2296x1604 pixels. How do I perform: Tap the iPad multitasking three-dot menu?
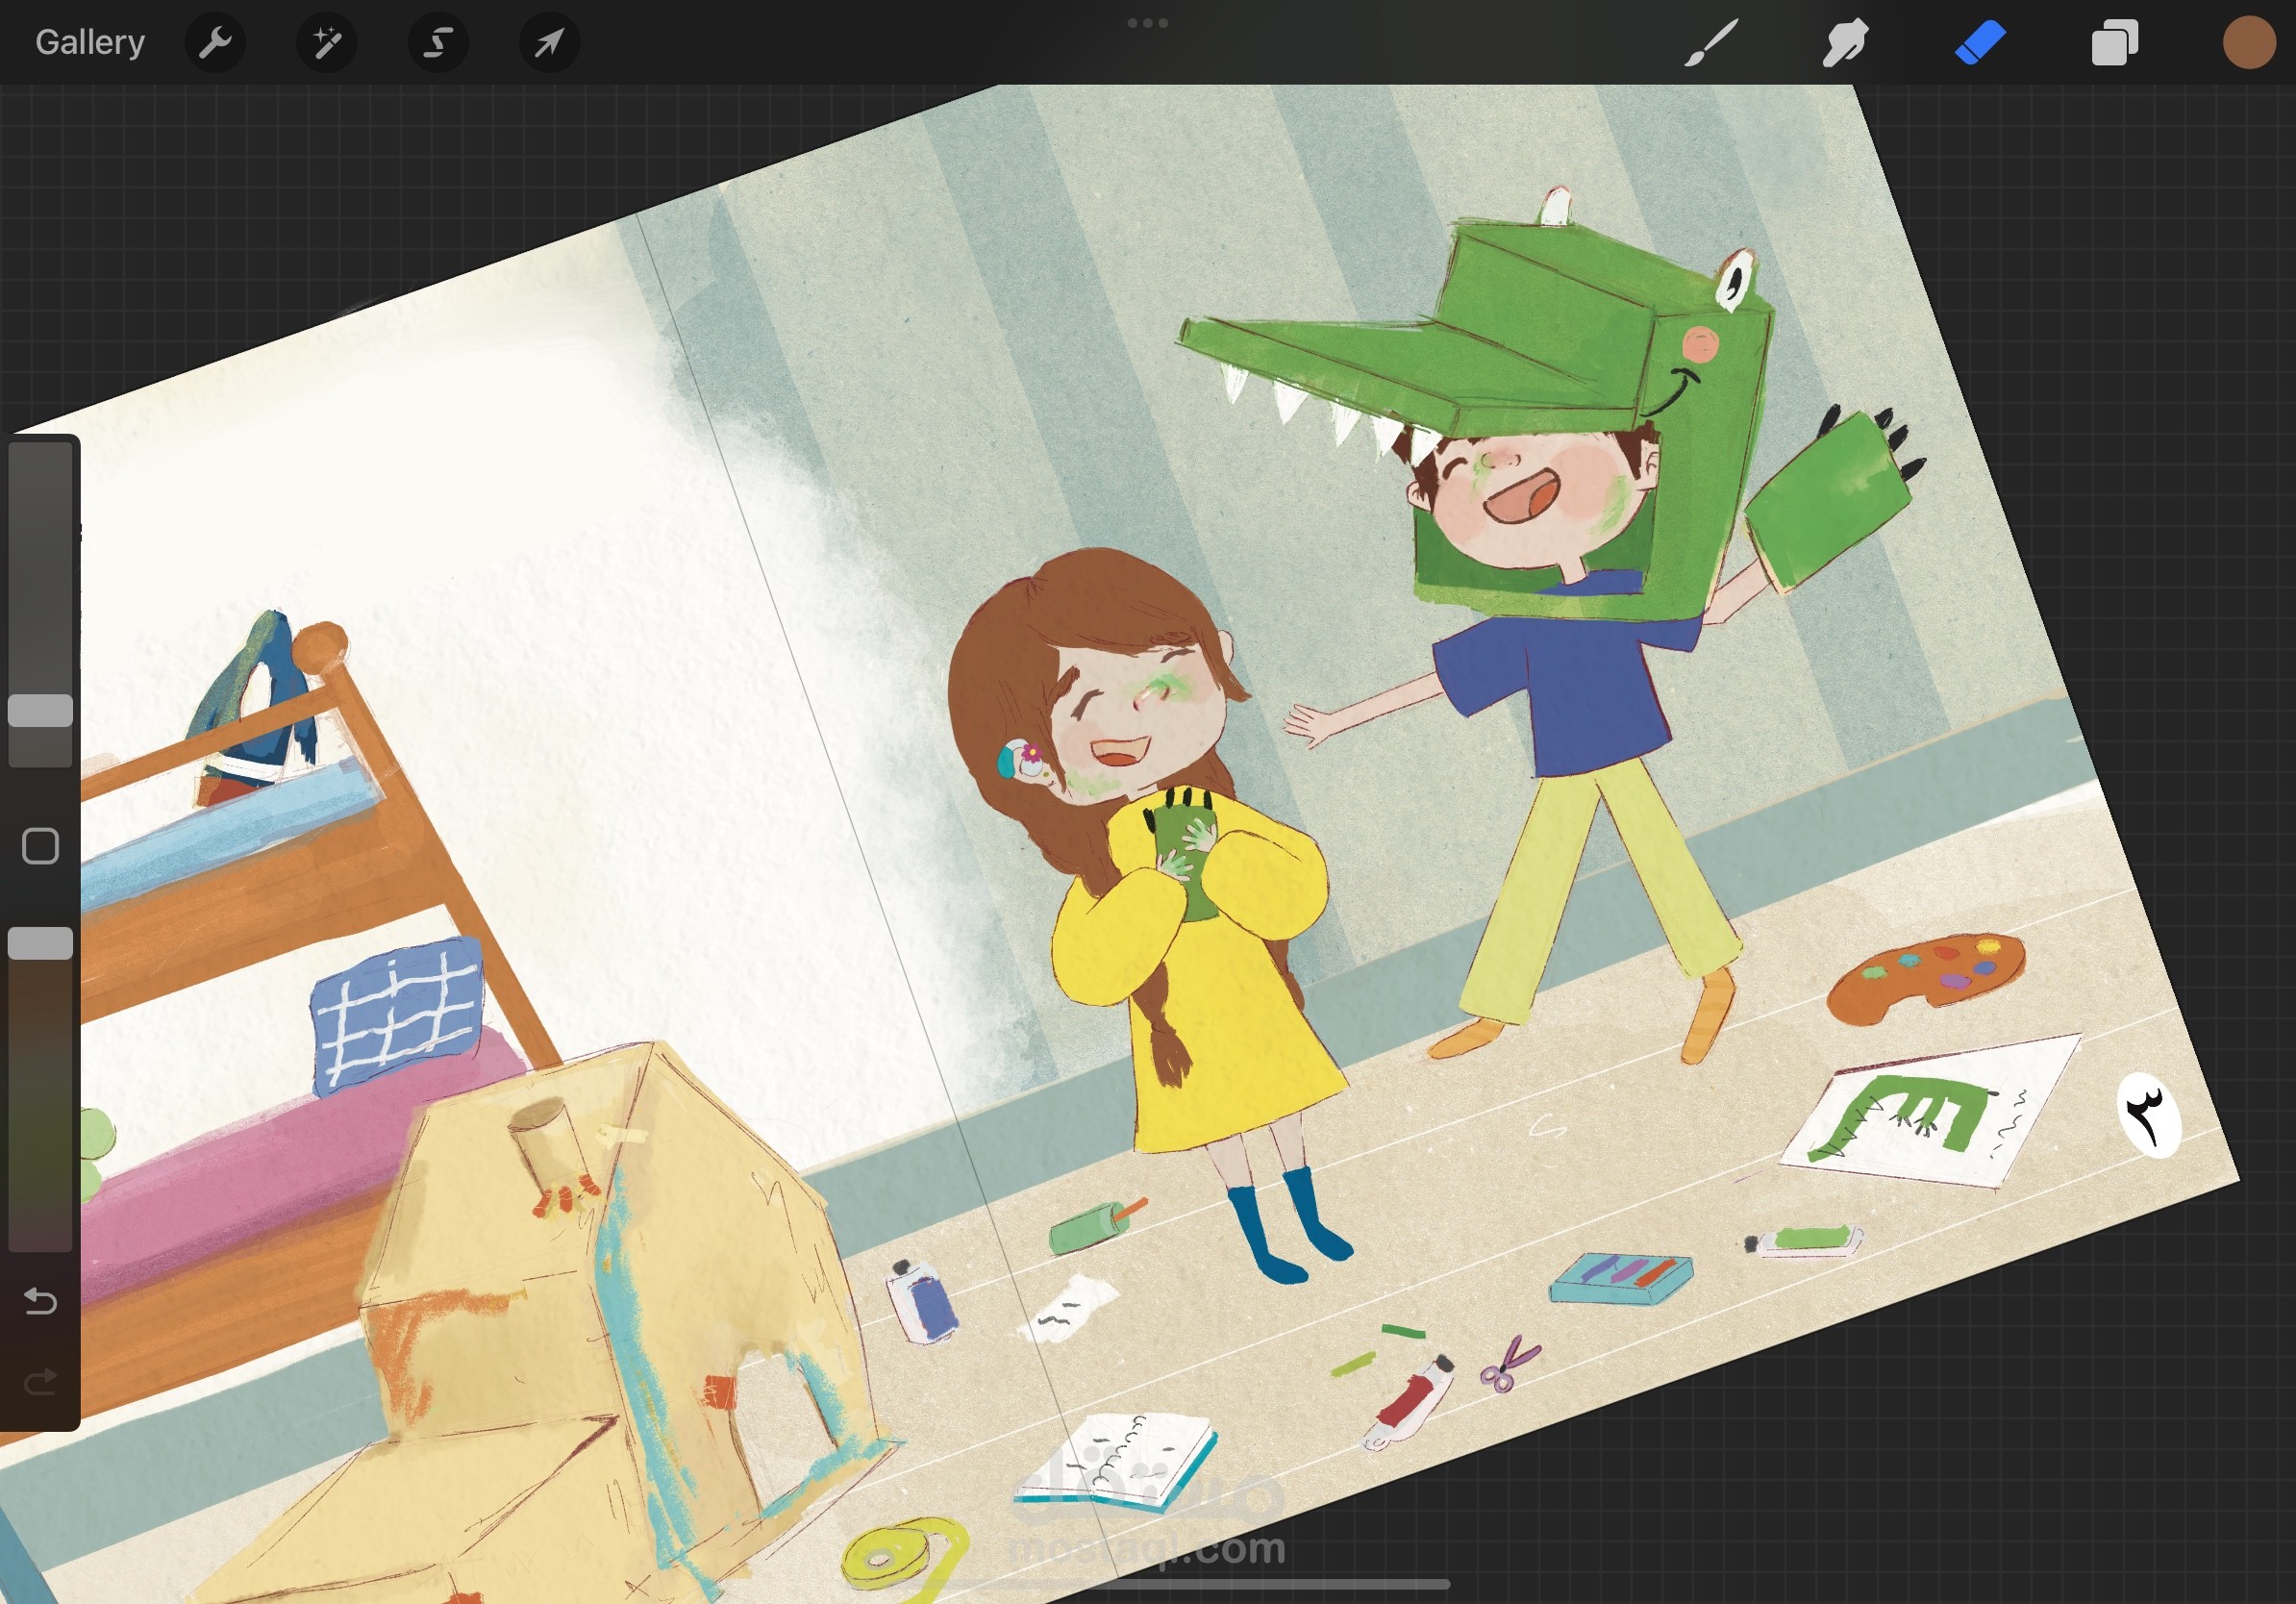(1147, 23)
